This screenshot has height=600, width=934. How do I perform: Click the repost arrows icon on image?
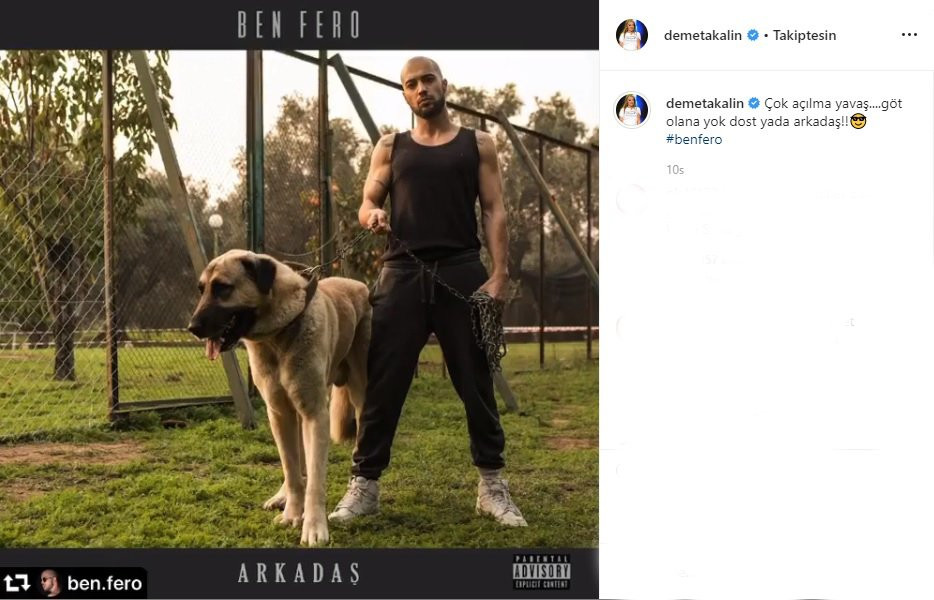pyautogui.click(x=17, y=583)
